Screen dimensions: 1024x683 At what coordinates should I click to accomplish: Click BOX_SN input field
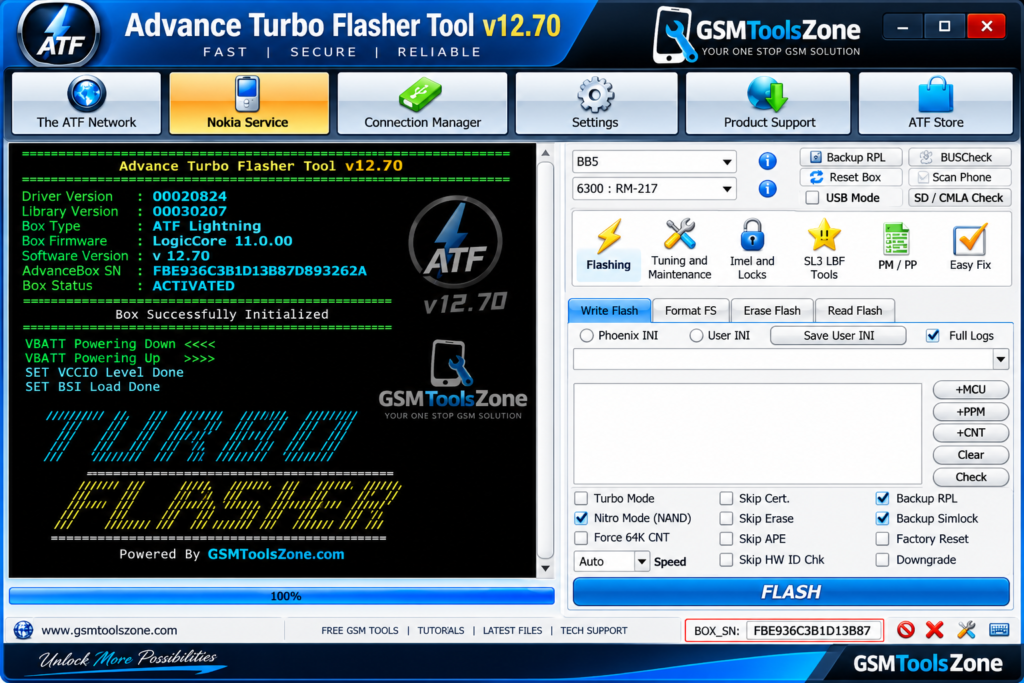[x=812, y=630]
